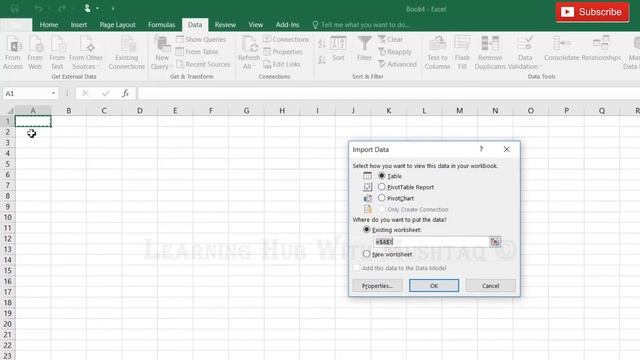This screenshot has width=640, height=360.
Task: Click Edit Links in ribbon
Action: click(x=282, y=64)
